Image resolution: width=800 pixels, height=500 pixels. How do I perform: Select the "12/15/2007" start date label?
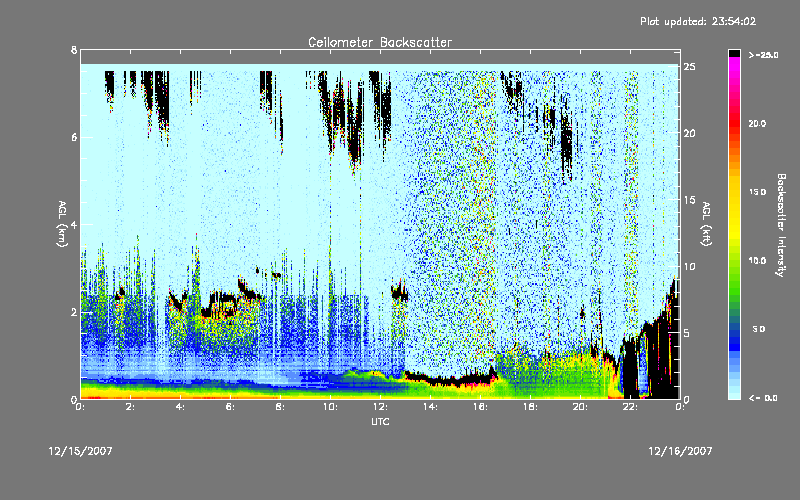(x=80, y=451)
